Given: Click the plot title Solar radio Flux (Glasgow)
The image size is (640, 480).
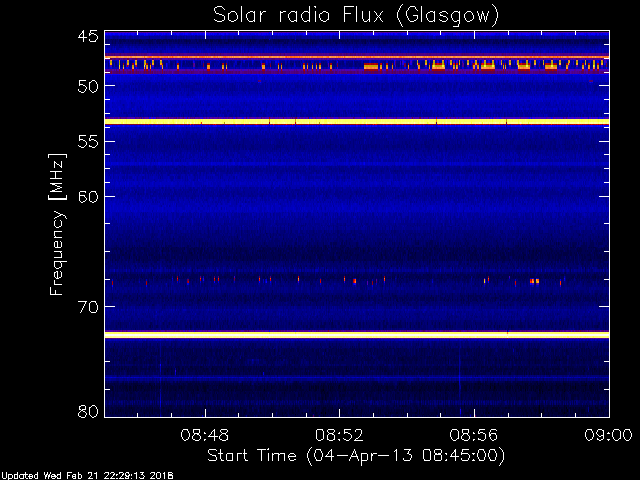Looking at the screenshot, I should pyautogui.click(x=356, y=16).
